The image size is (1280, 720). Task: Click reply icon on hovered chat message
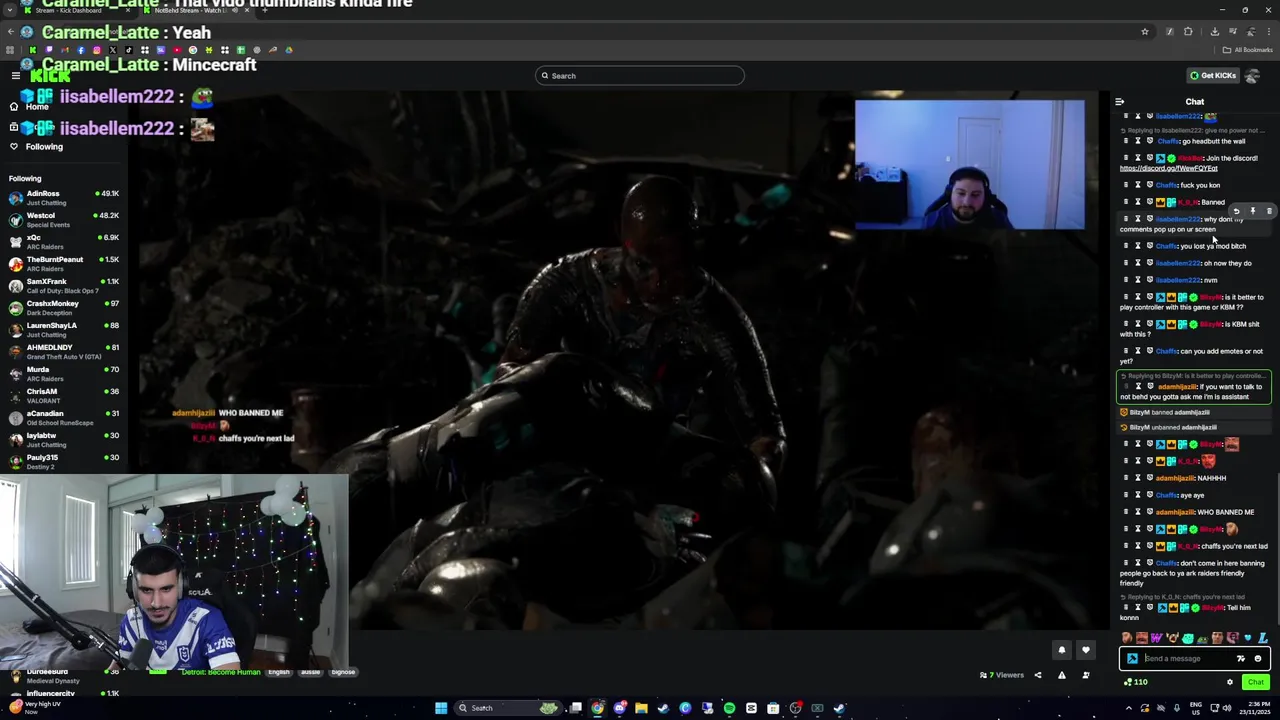(1236, 212)
